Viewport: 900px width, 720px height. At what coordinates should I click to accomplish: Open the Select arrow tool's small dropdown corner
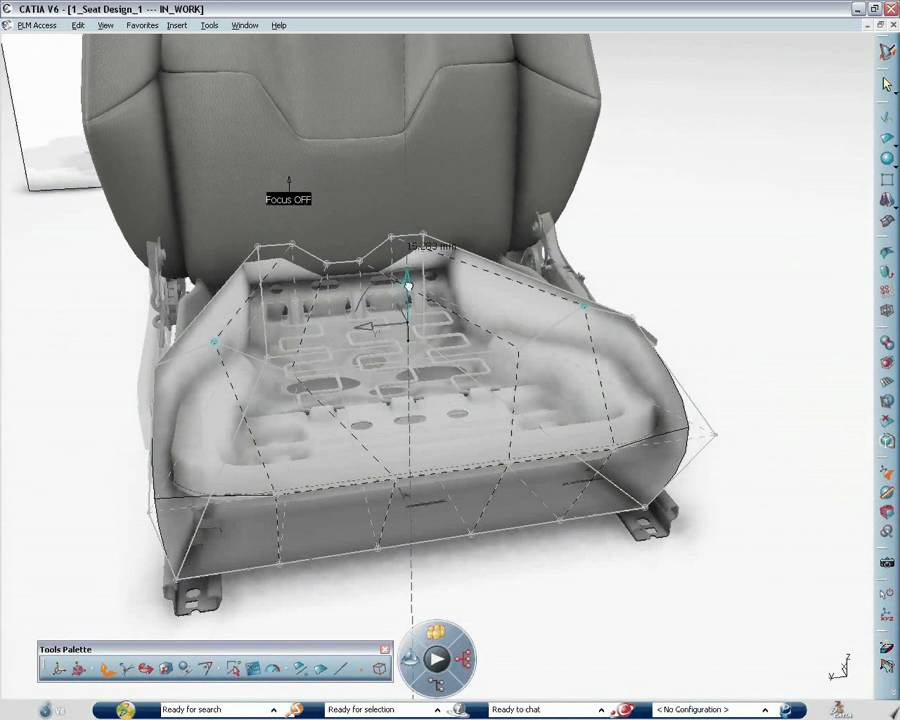pyautogui.click(x=894, y=92)
